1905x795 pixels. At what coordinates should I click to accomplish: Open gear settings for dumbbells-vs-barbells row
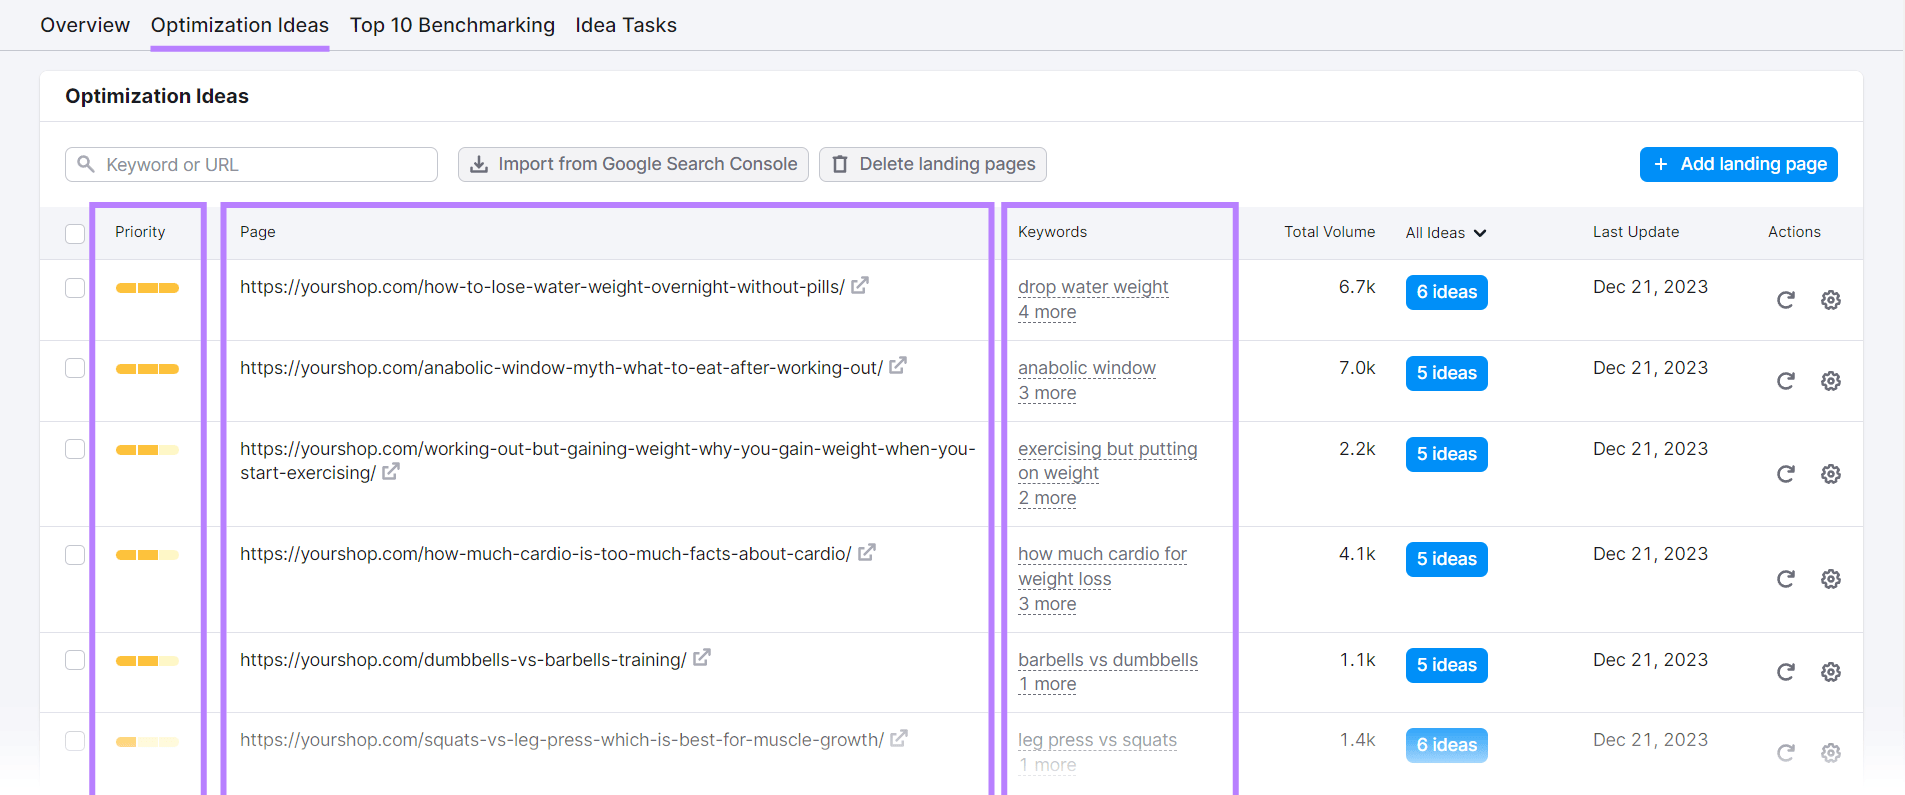click(x=1830, y=672)
